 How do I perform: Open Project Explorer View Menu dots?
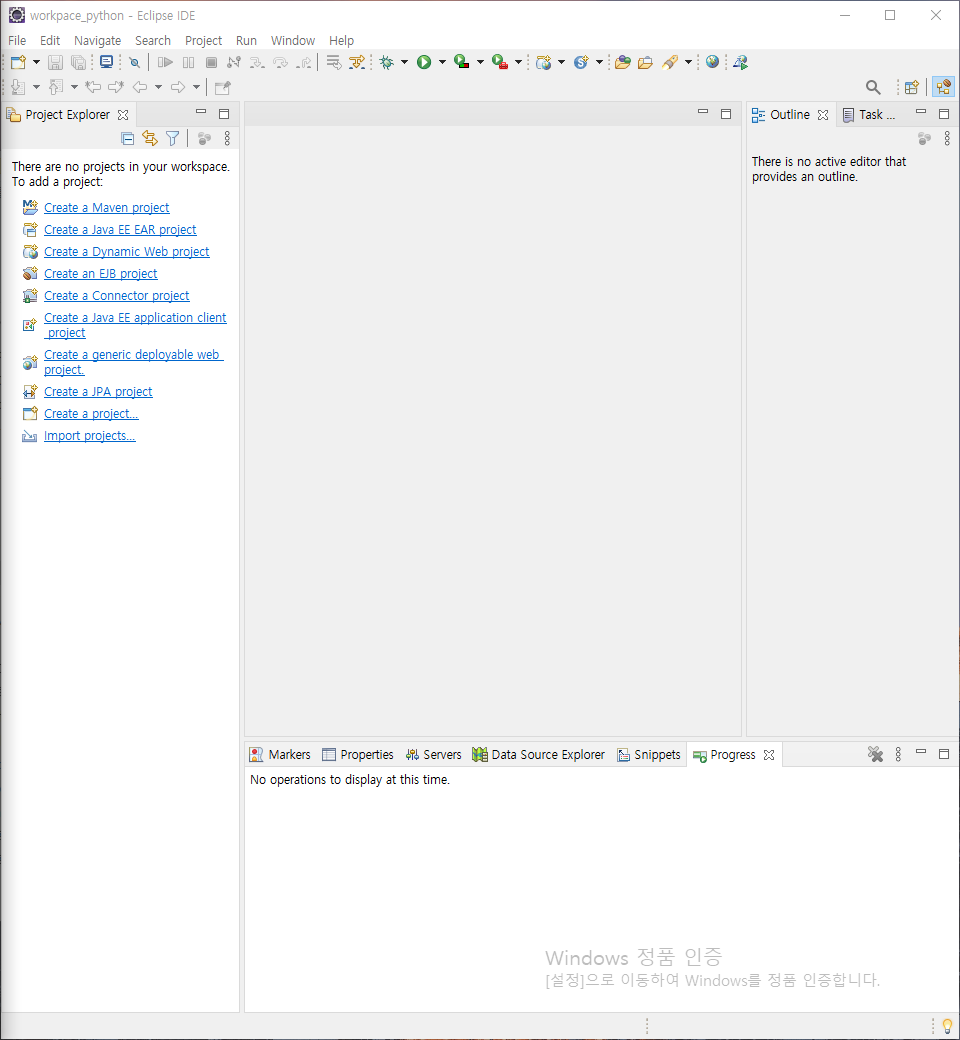tap(227, 138)
